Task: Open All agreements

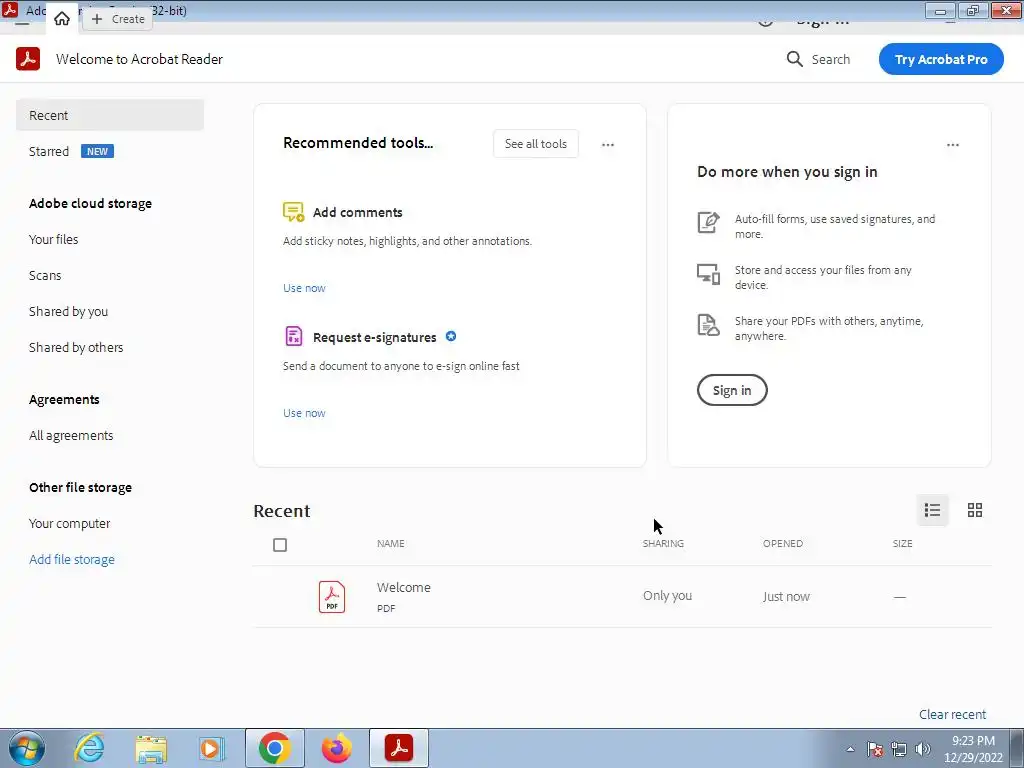Action: [x=71, y=436]
